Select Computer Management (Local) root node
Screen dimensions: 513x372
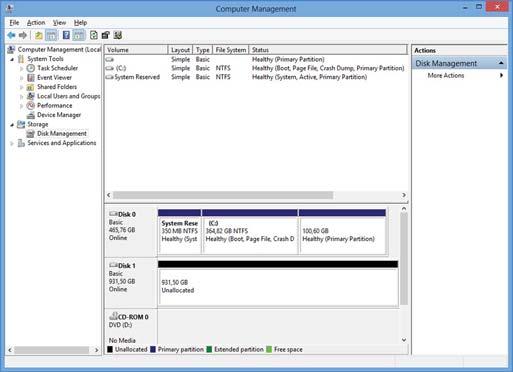pos(54,49)
